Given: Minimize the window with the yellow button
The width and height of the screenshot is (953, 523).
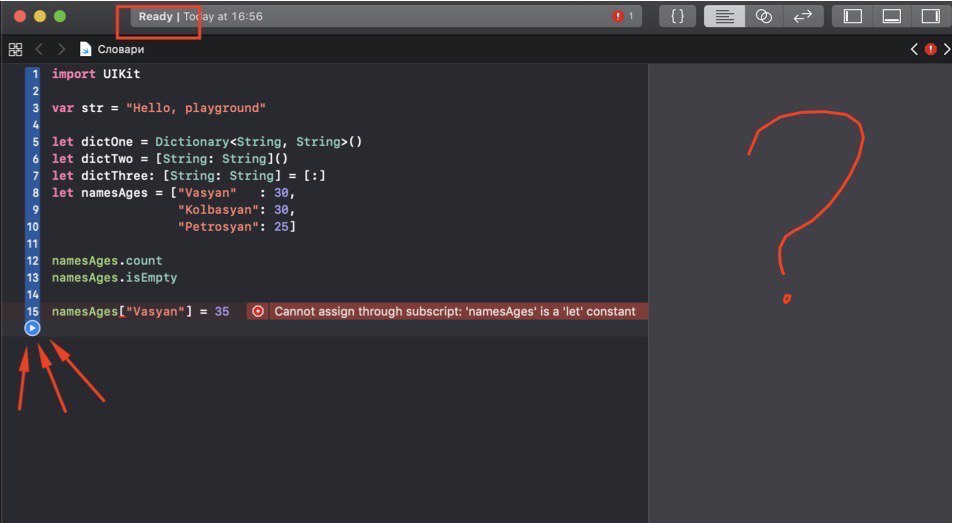Looking at the screenshot, I should pos(40,16).
